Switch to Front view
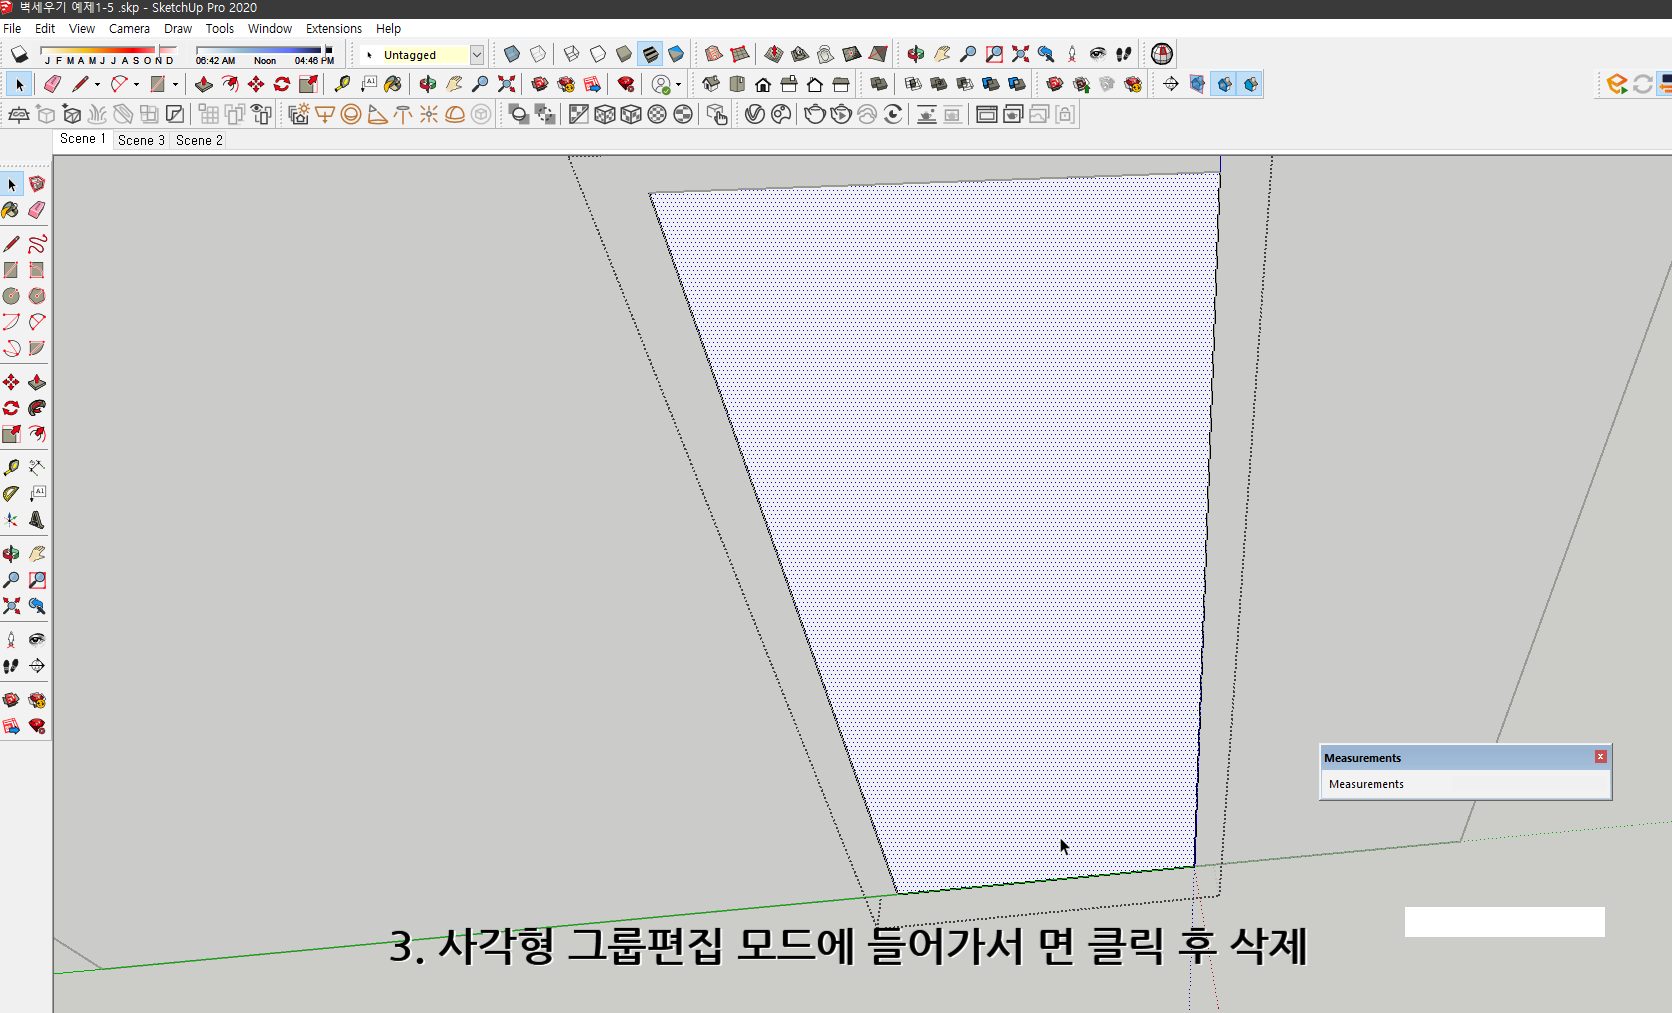Viewport: 1672px width, 1013px height. click(763, 84)
